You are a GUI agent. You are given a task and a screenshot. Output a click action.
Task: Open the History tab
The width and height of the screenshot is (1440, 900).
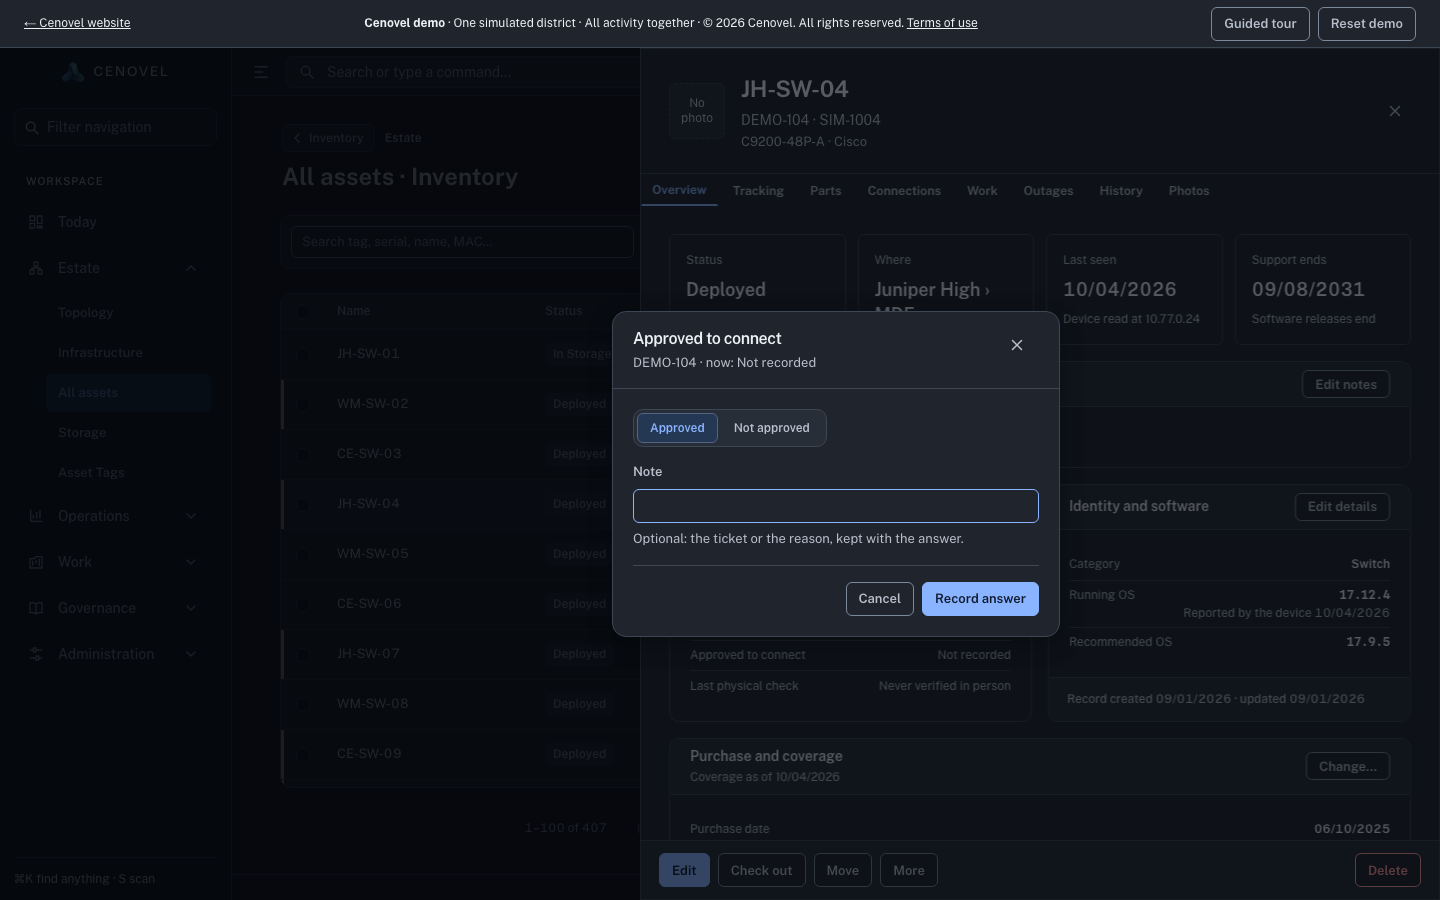[1120, 191]
